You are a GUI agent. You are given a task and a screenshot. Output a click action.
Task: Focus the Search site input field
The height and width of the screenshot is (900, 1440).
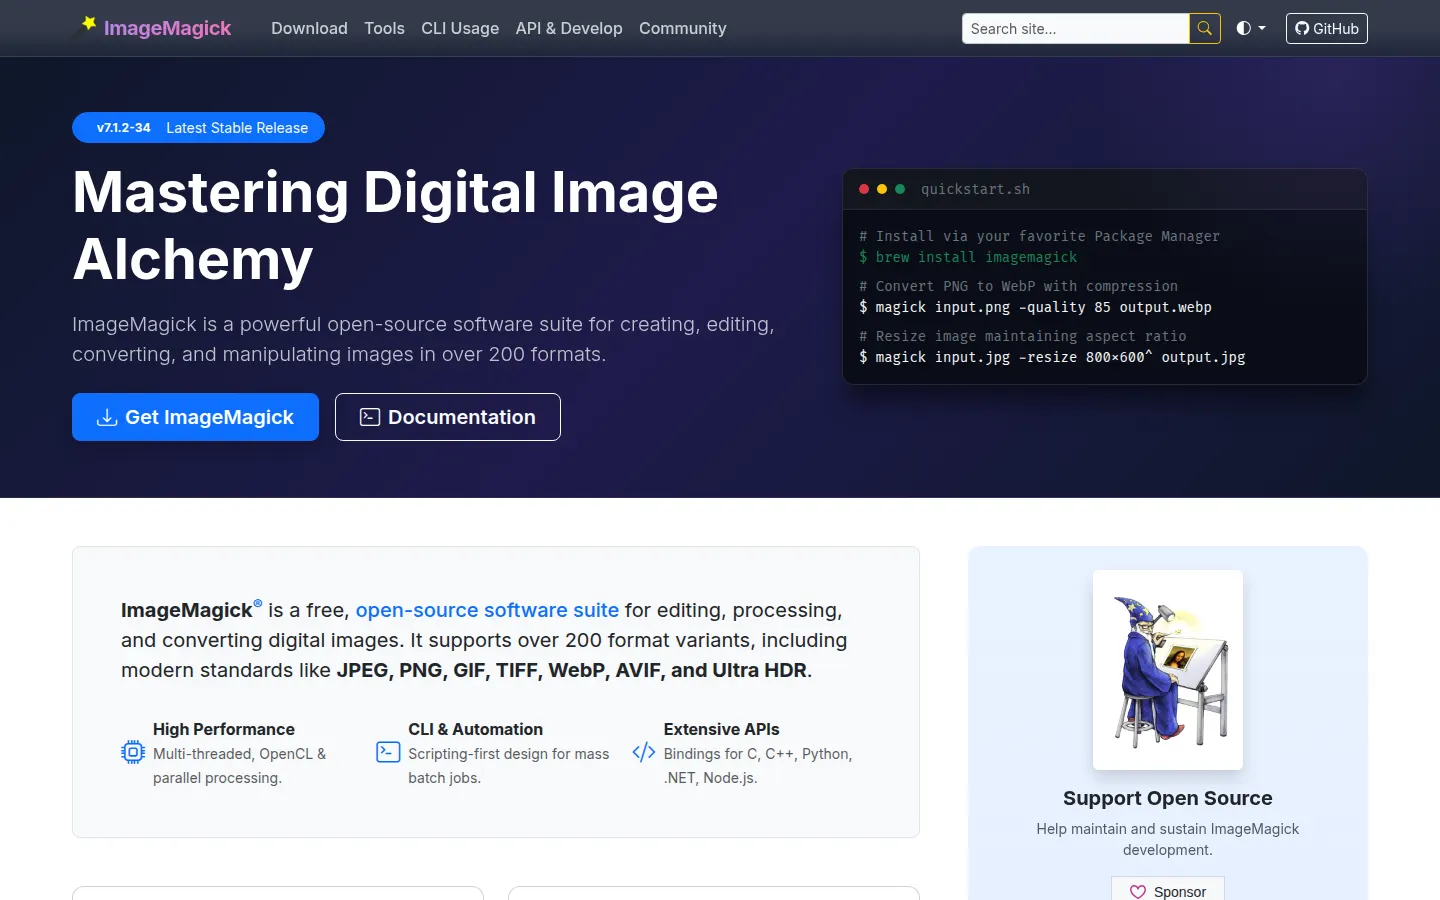point(1075,29)
